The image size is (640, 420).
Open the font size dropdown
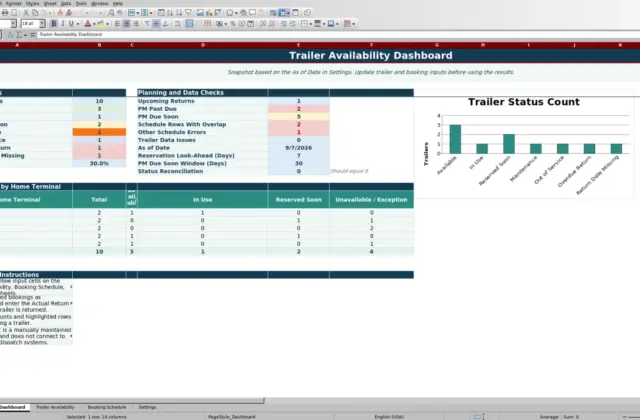pos(42,24)
